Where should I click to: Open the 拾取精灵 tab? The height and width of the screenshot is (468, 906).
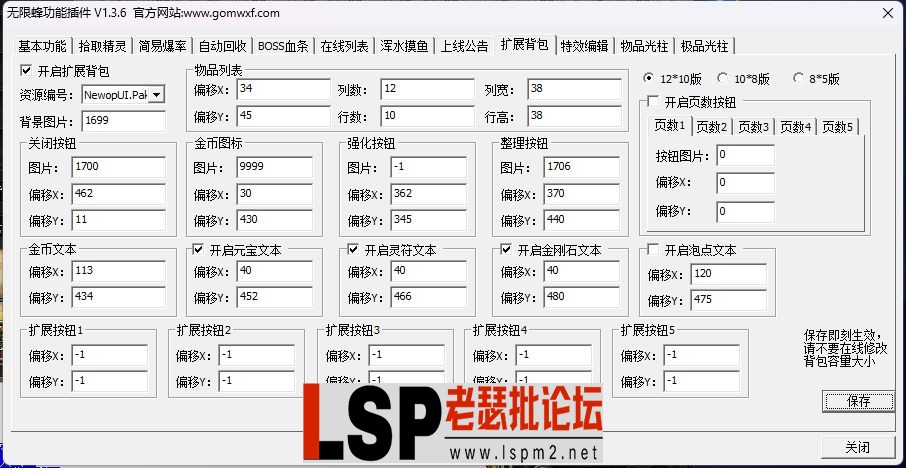(102, 46)
